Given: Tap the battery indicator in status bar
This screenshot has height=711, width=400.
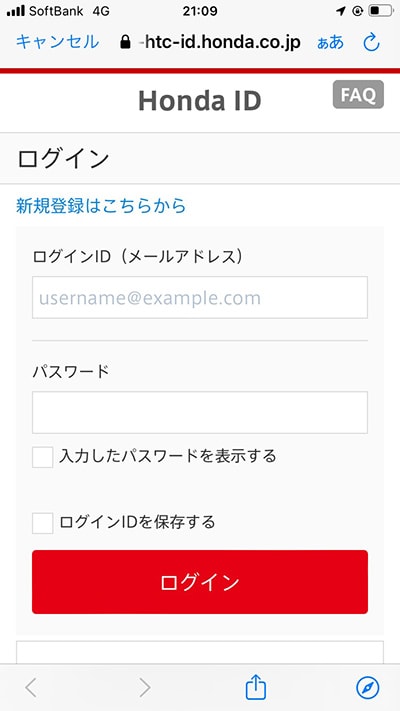Looking at the screenshot, I should coord(380,11).
